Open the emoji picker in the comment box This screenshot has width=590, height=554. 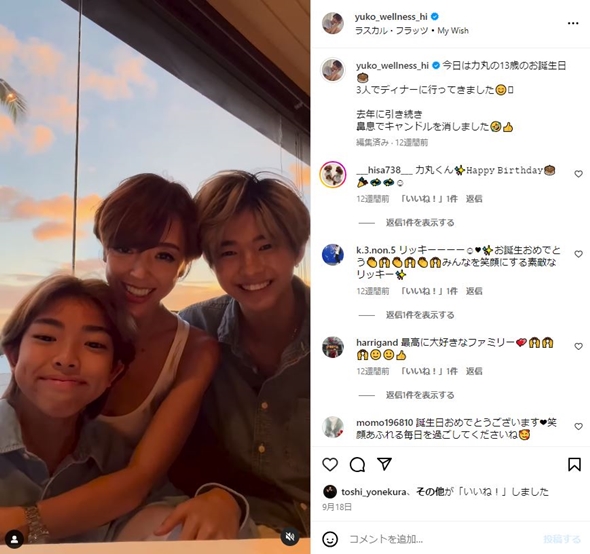[330, 539]
